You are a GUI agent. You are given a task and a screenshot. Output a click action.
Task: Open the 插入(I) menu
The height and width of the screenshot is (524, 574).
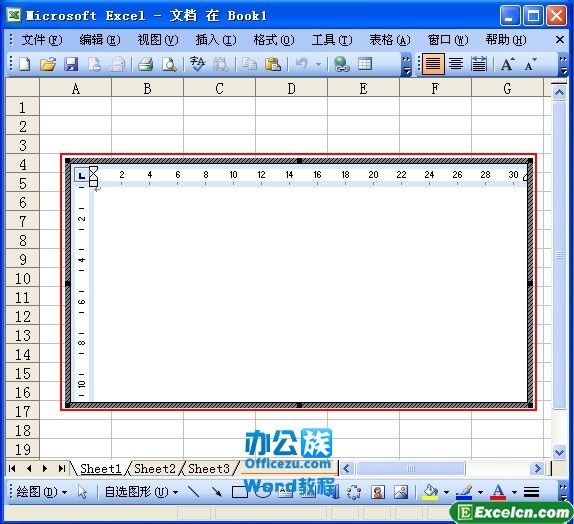216,40
